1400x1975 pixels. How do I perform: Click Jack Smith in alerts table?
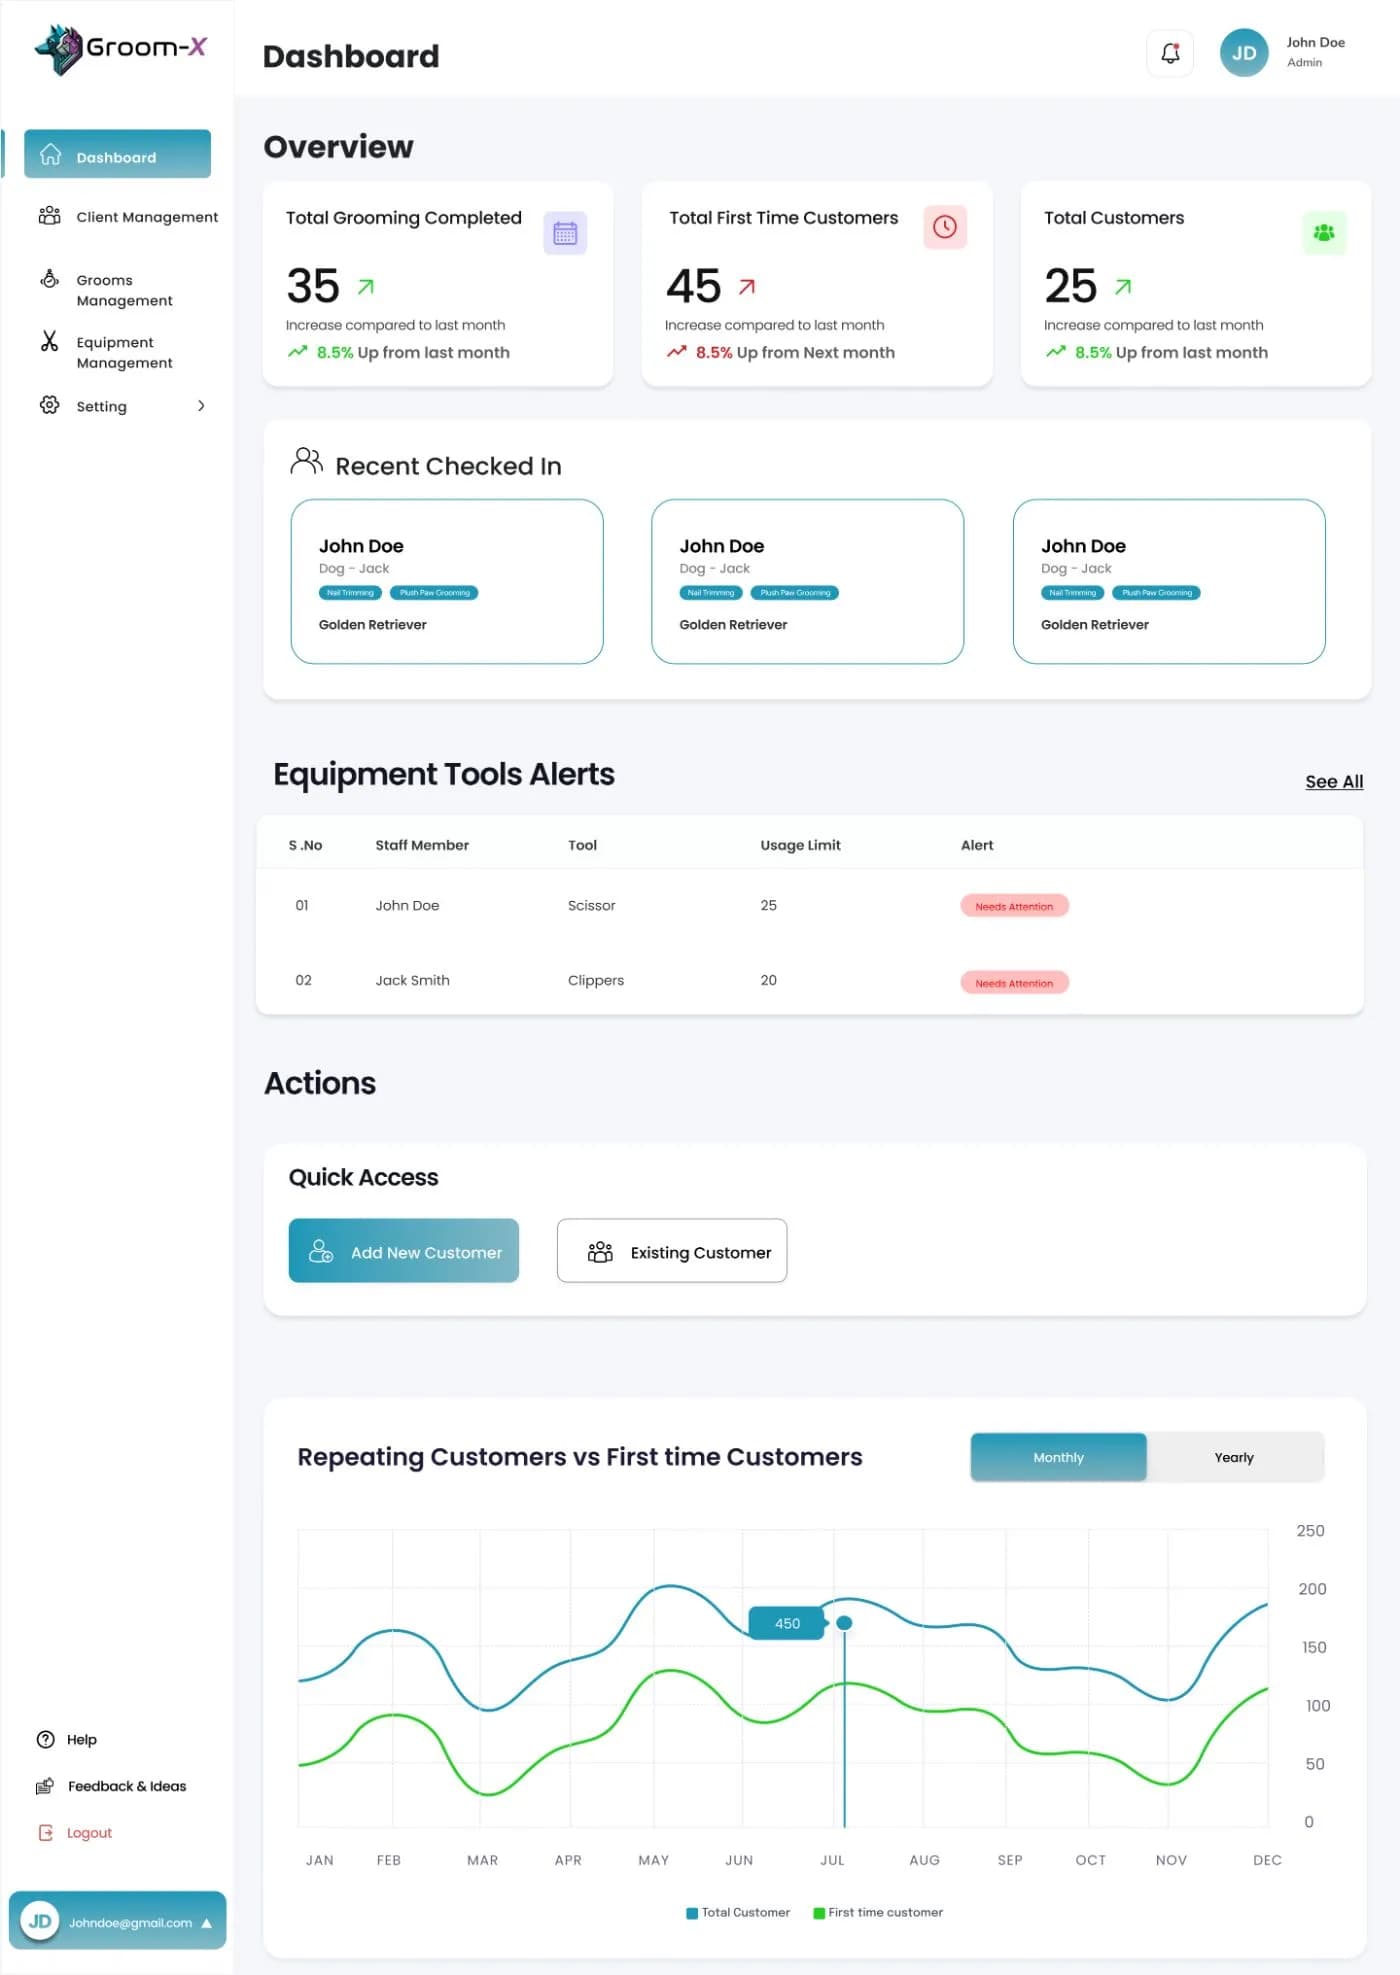(412, 980)
